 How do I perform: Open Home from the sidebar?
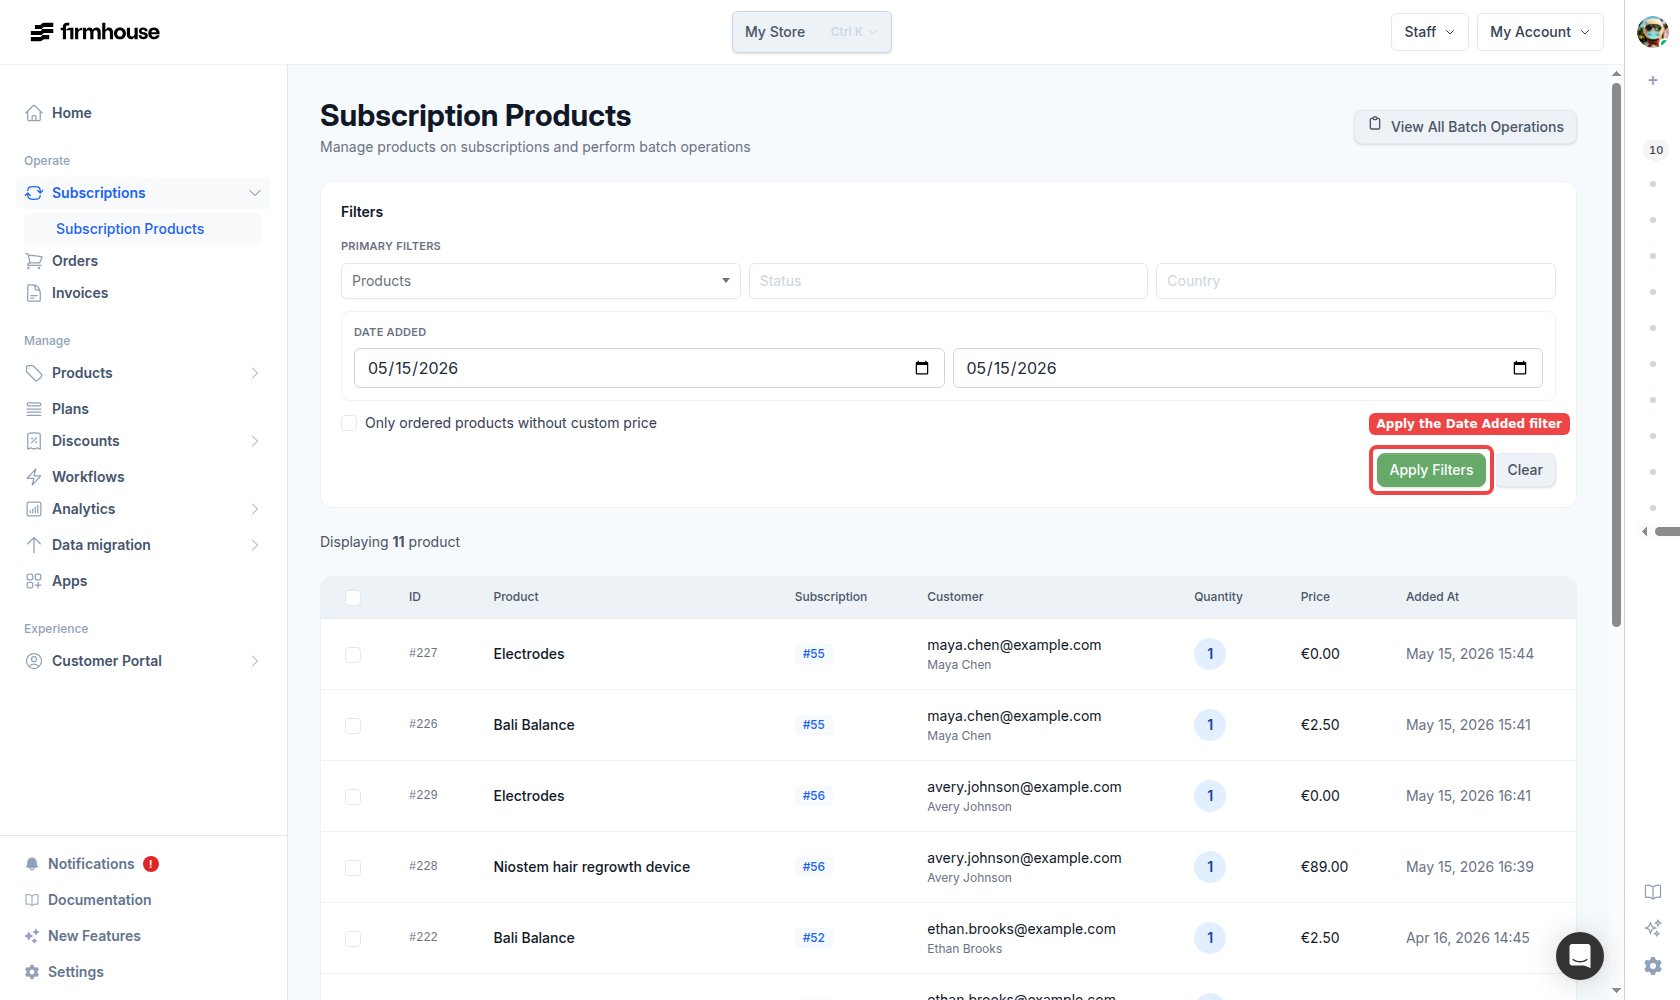[71, 113]
